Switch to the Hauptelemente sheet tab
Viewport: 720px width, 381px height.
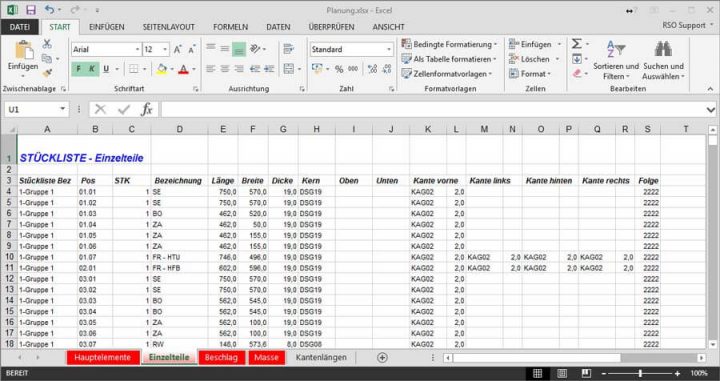click(103, 358)
